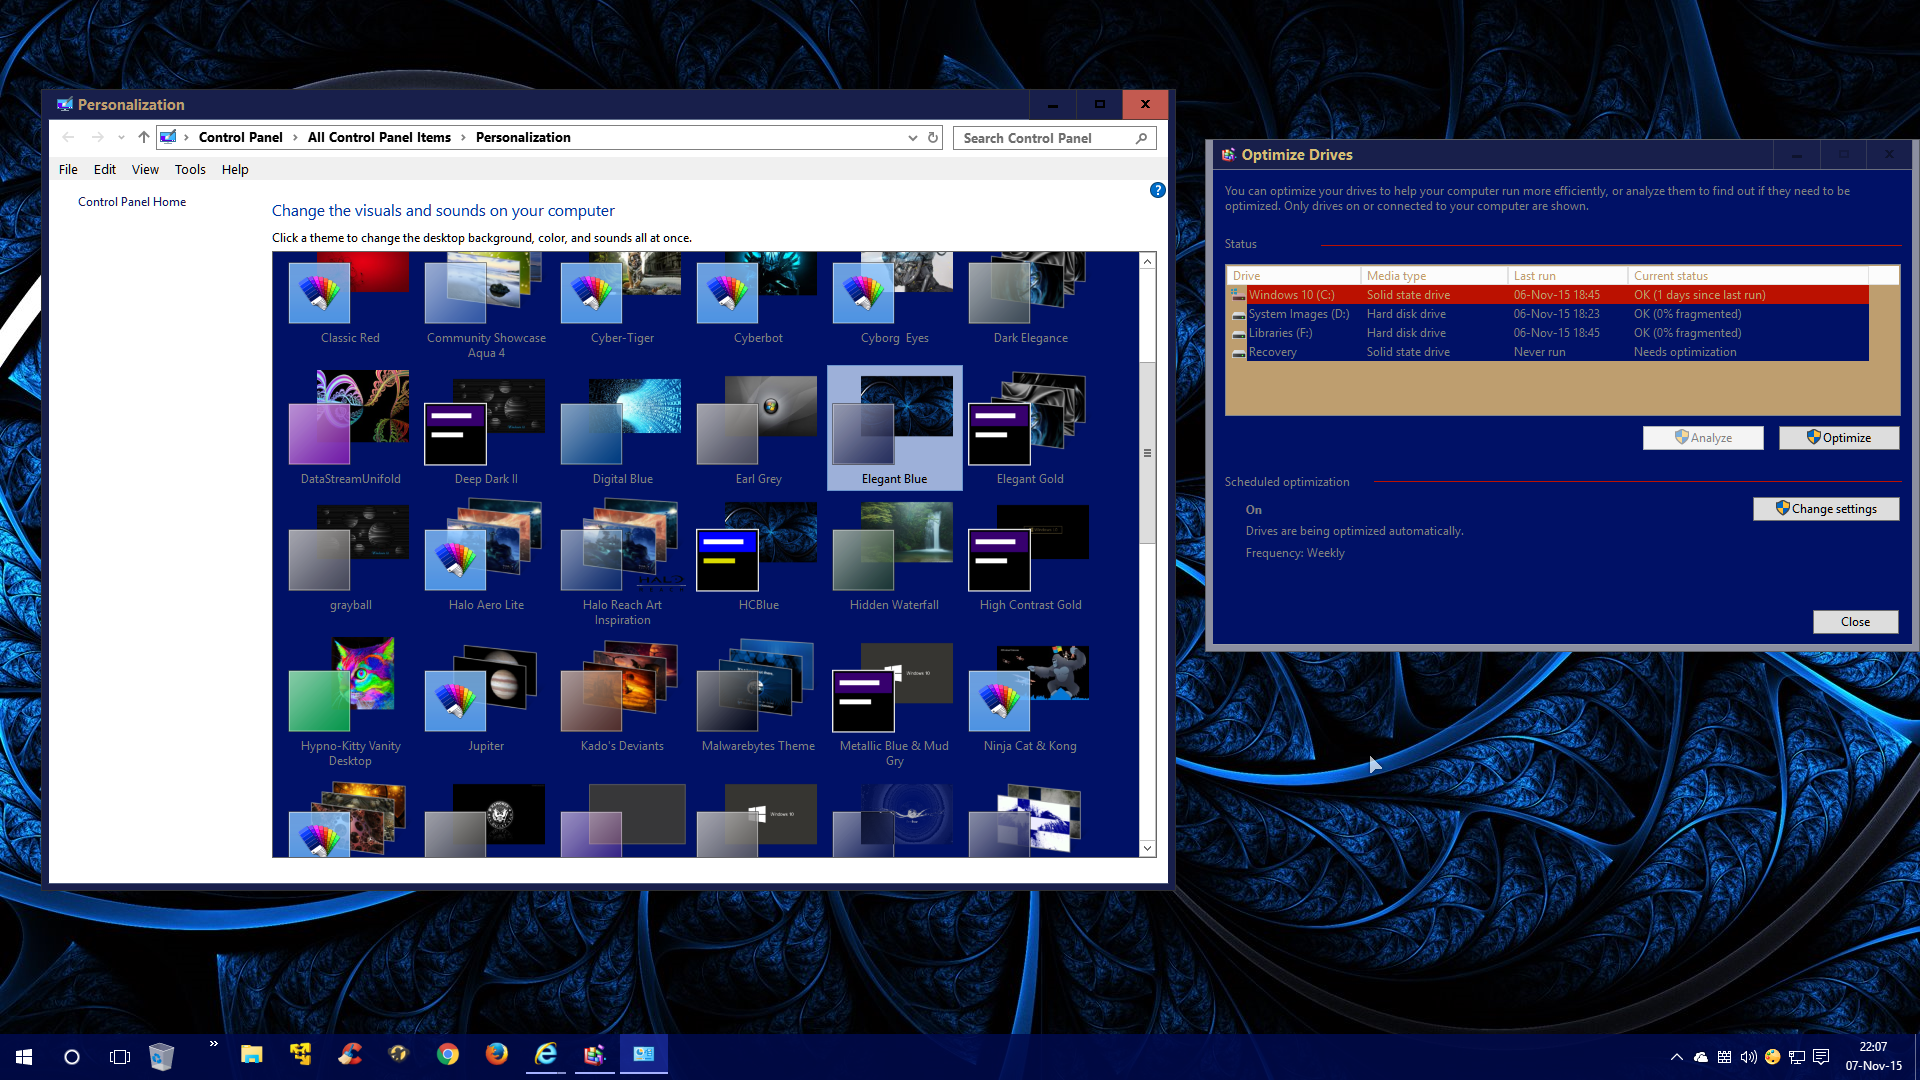Click the up arrow navigation icon

click(x=143, y=138)
